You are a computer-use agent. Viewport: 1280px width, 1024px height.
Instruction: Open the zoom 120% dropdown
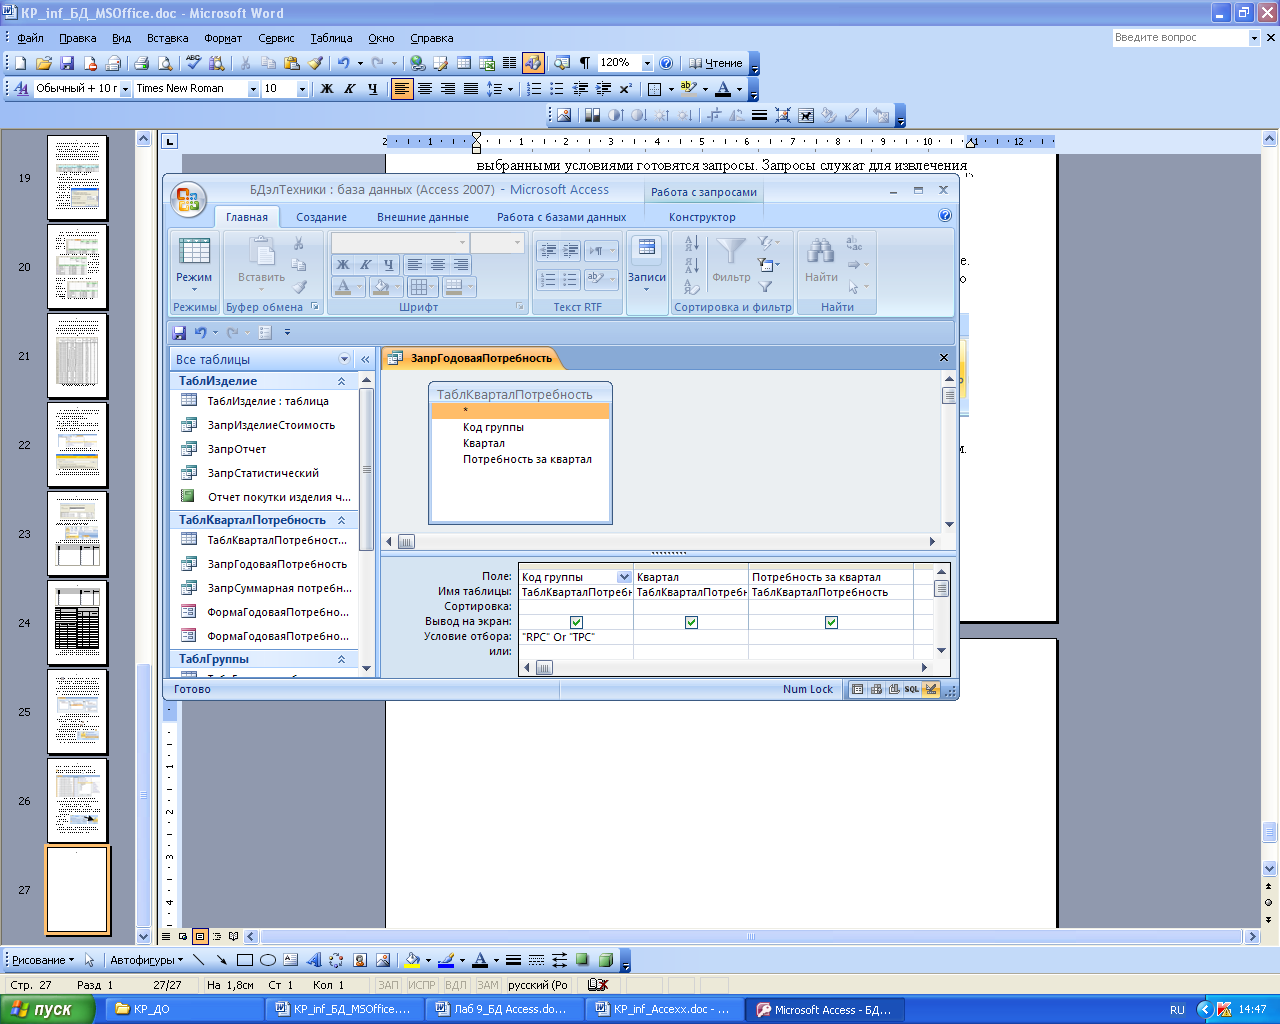tap(647, 63)
